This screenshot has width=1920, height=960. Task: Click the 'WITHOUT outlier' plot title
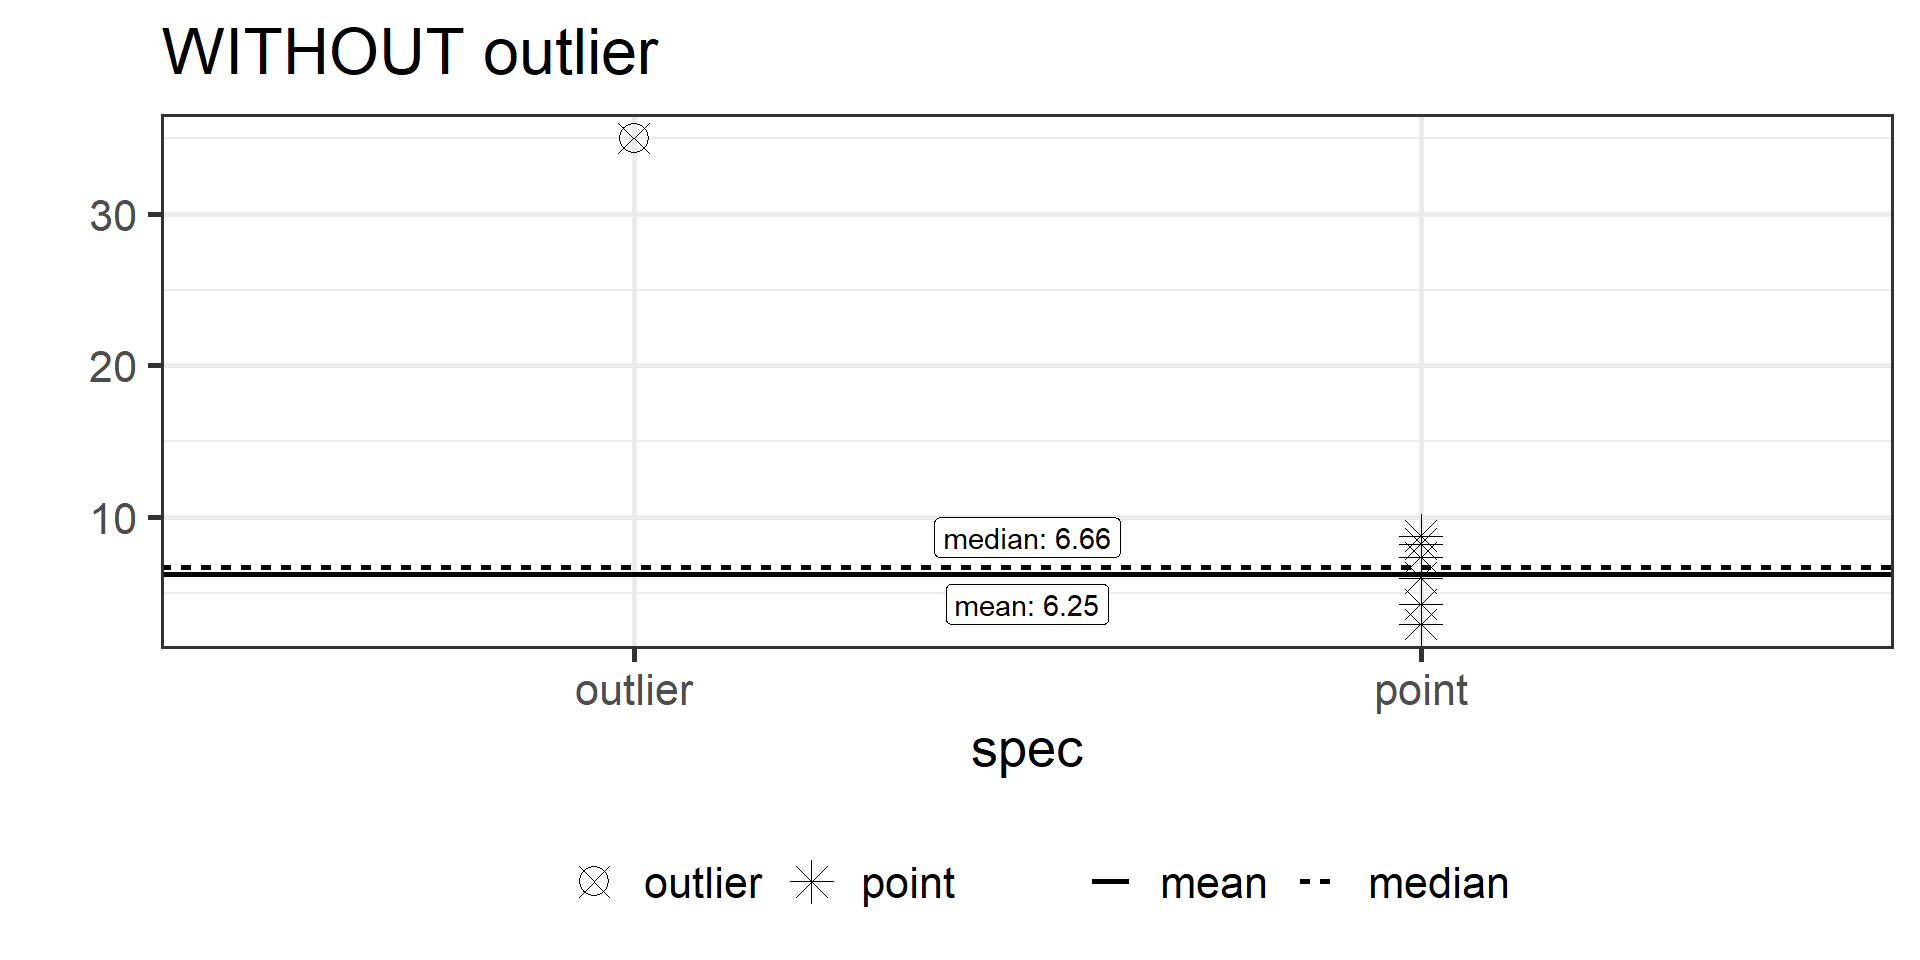[x=410, y=52]
